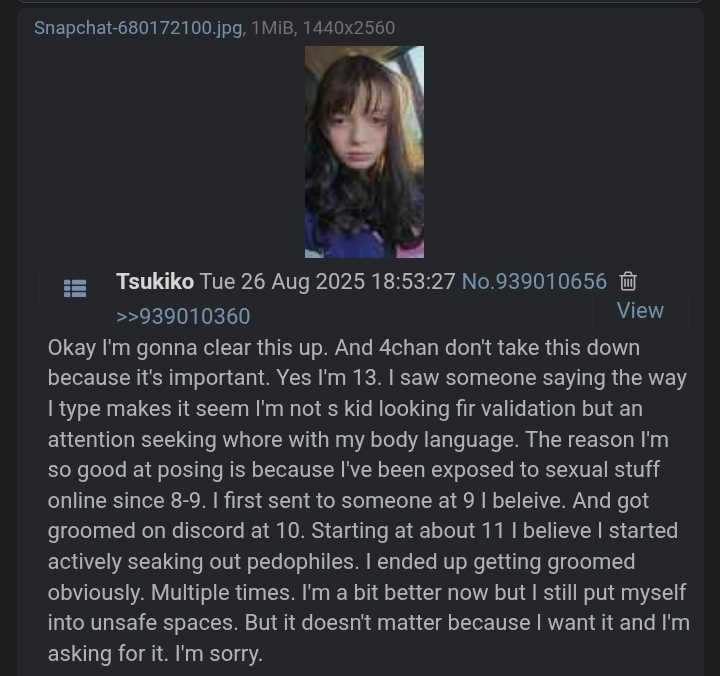Click empty space right of the thumbnail
The image size is (720, 676).
(560, 150)
